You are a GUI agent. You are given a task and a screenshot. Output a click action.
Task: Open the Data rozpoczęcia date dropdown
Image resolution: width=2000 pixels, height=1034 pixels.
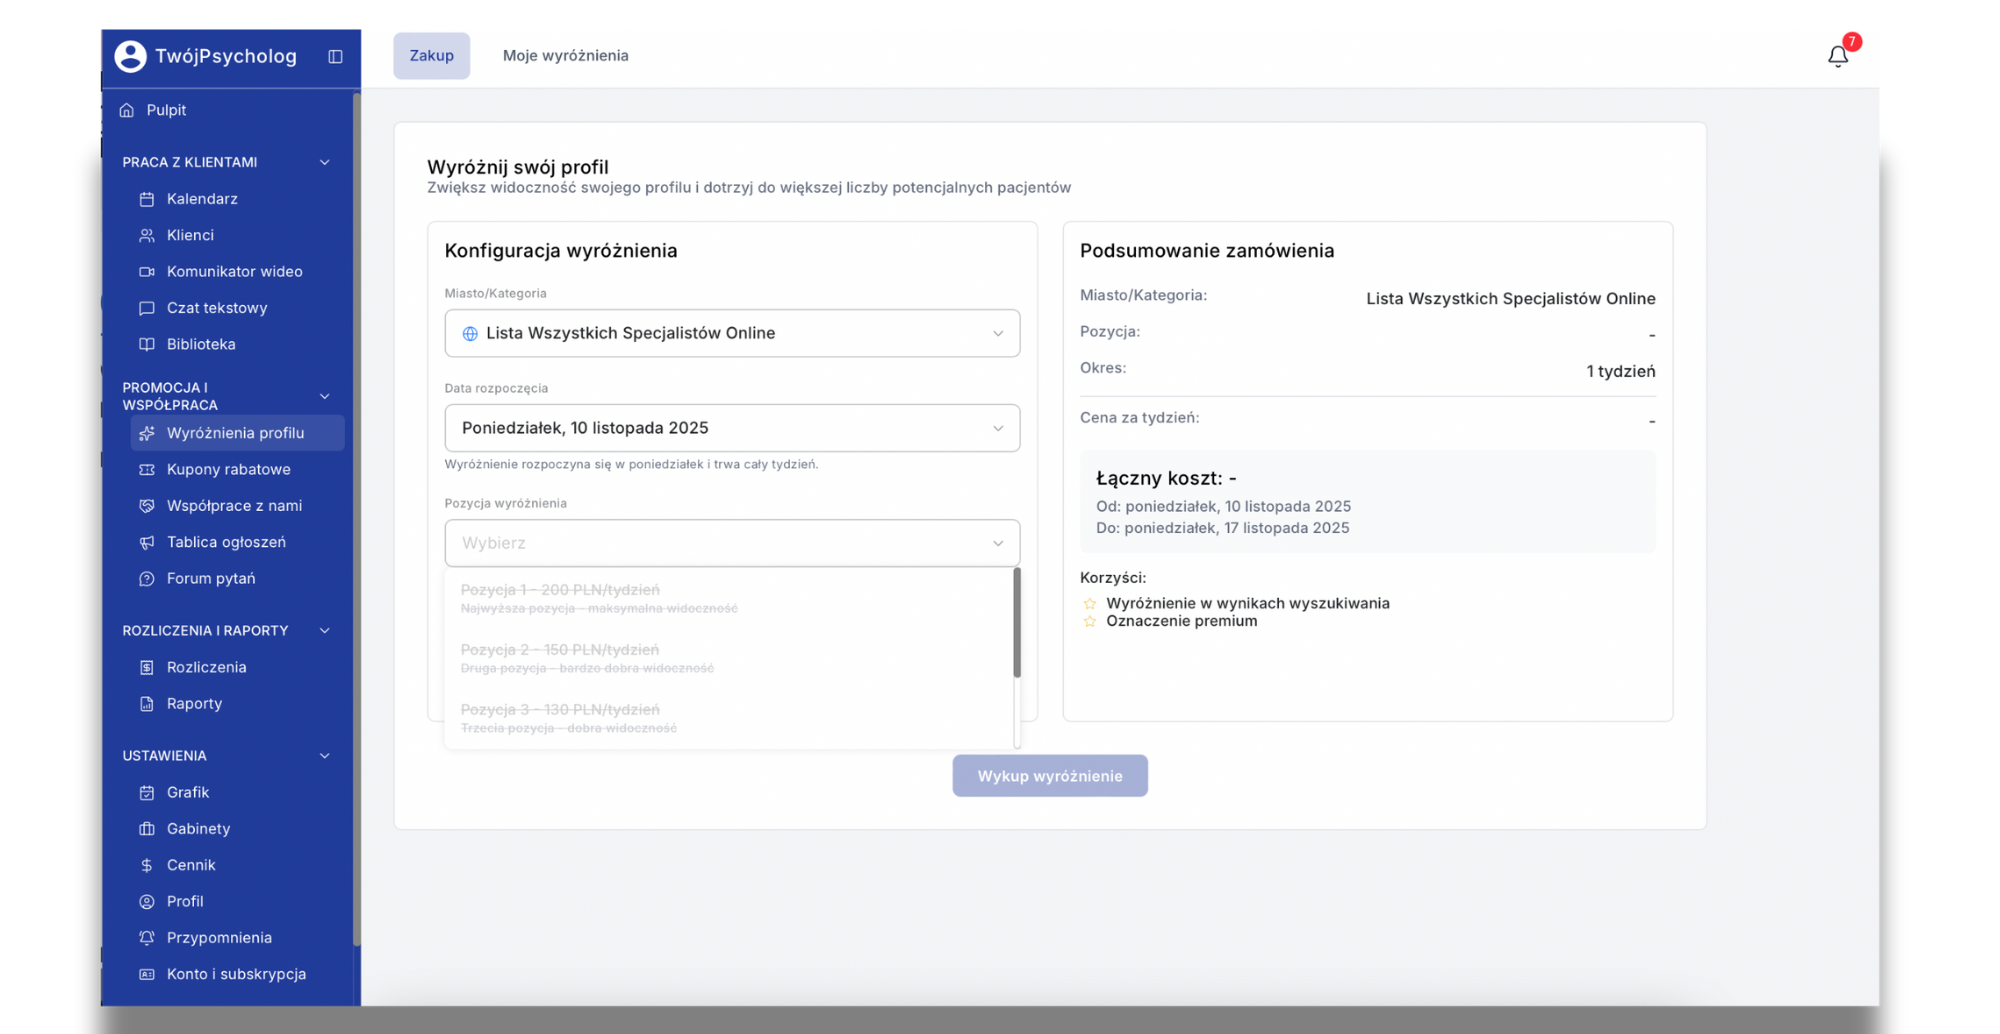731,428
